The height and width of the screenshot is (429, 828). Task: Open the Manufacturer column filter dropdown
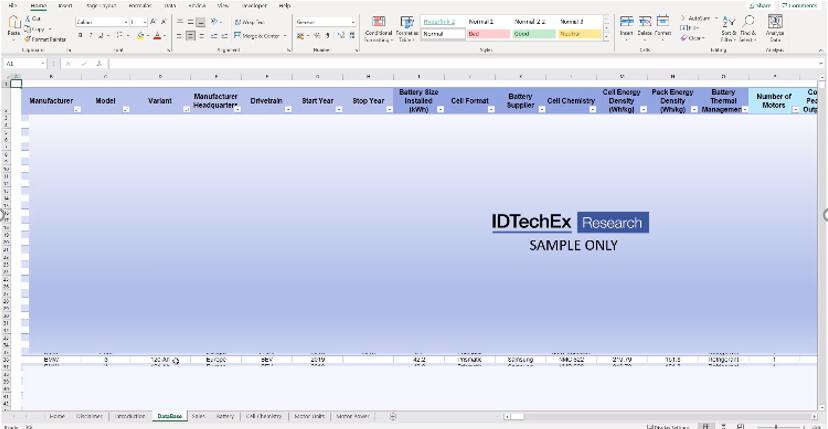click(78, 109)
